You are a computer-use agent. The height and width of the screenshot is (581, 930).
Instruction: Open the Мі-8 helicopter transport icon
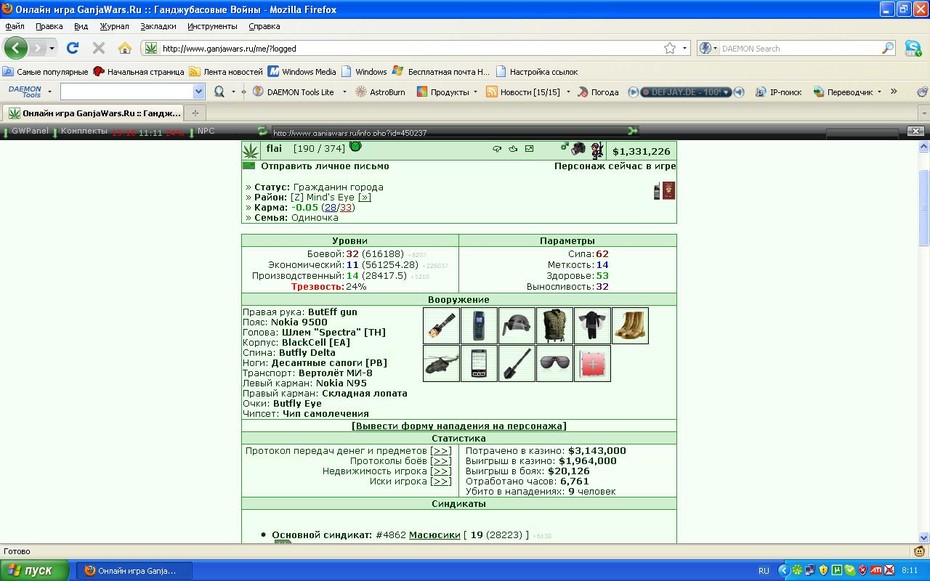click(441, 363)
